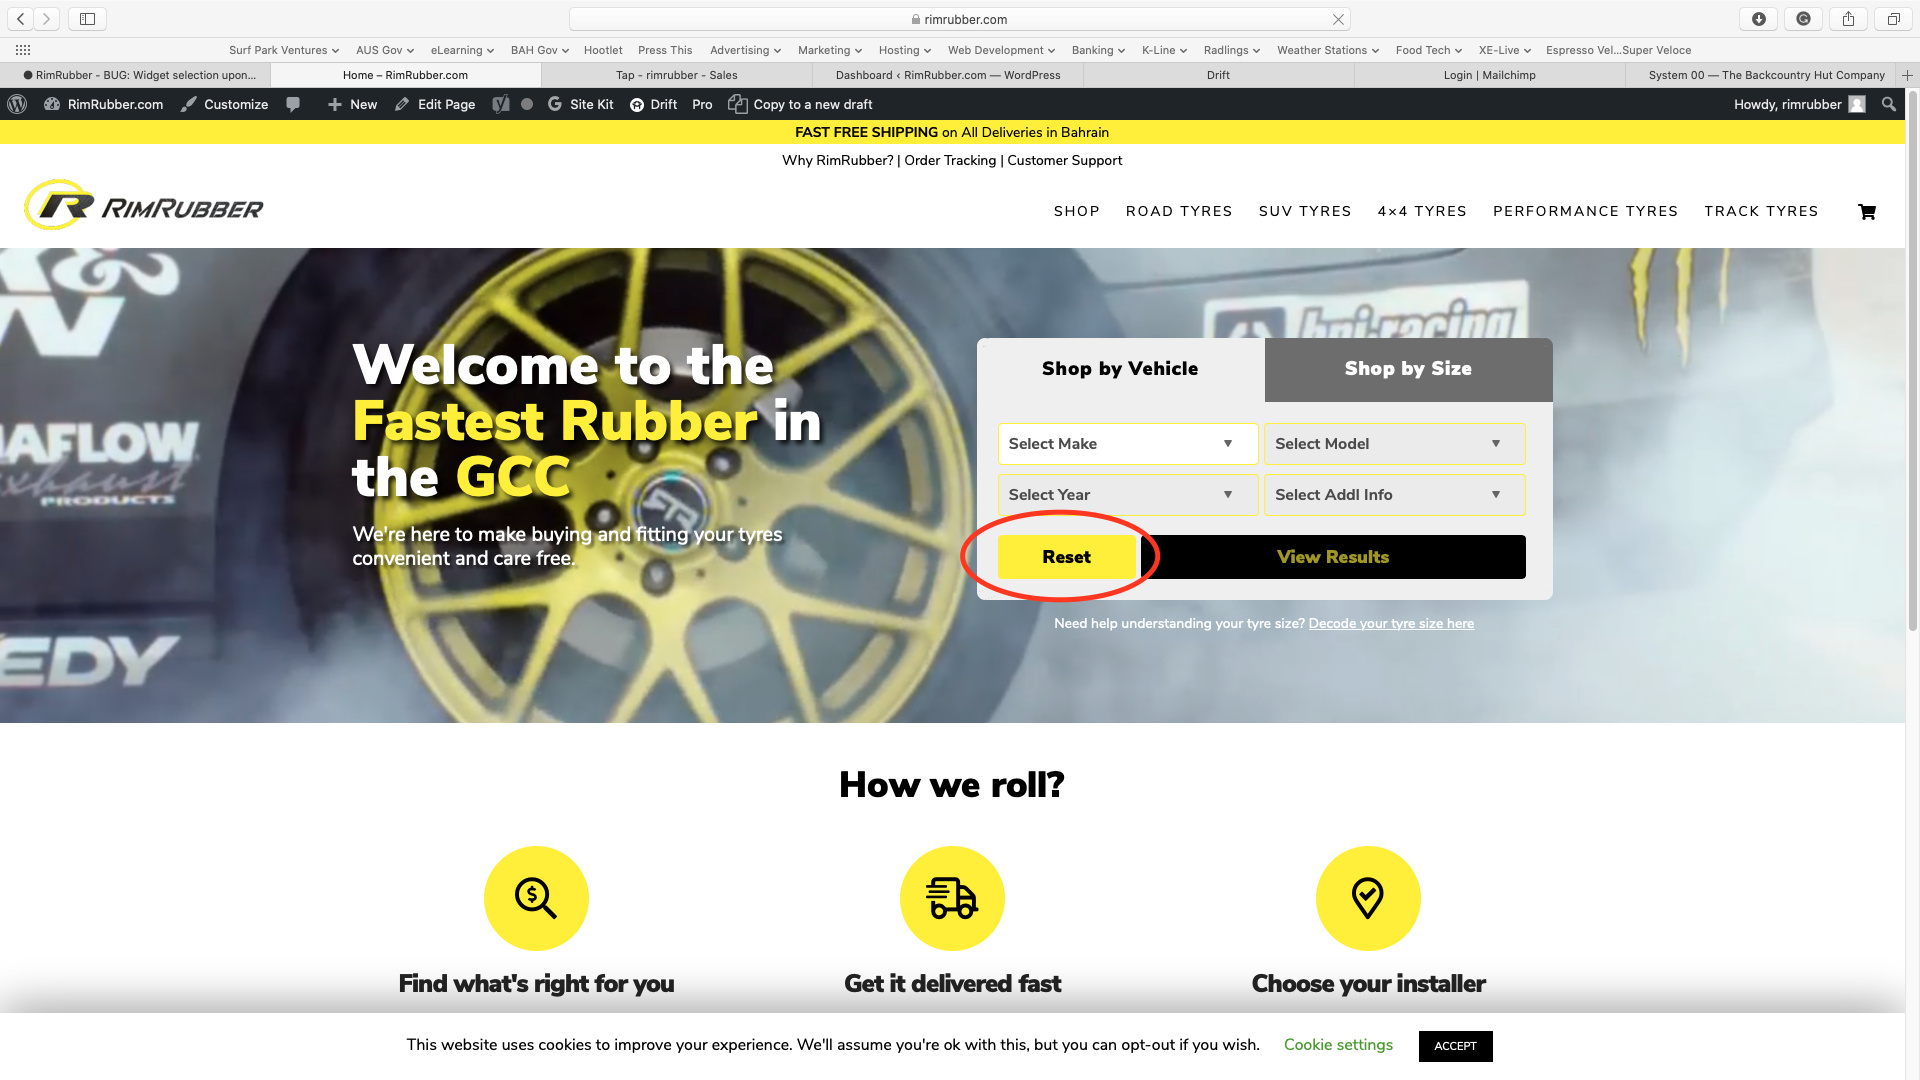Click the RimRubber logo
This screenshot has height=1080, width=1920.
144,205
